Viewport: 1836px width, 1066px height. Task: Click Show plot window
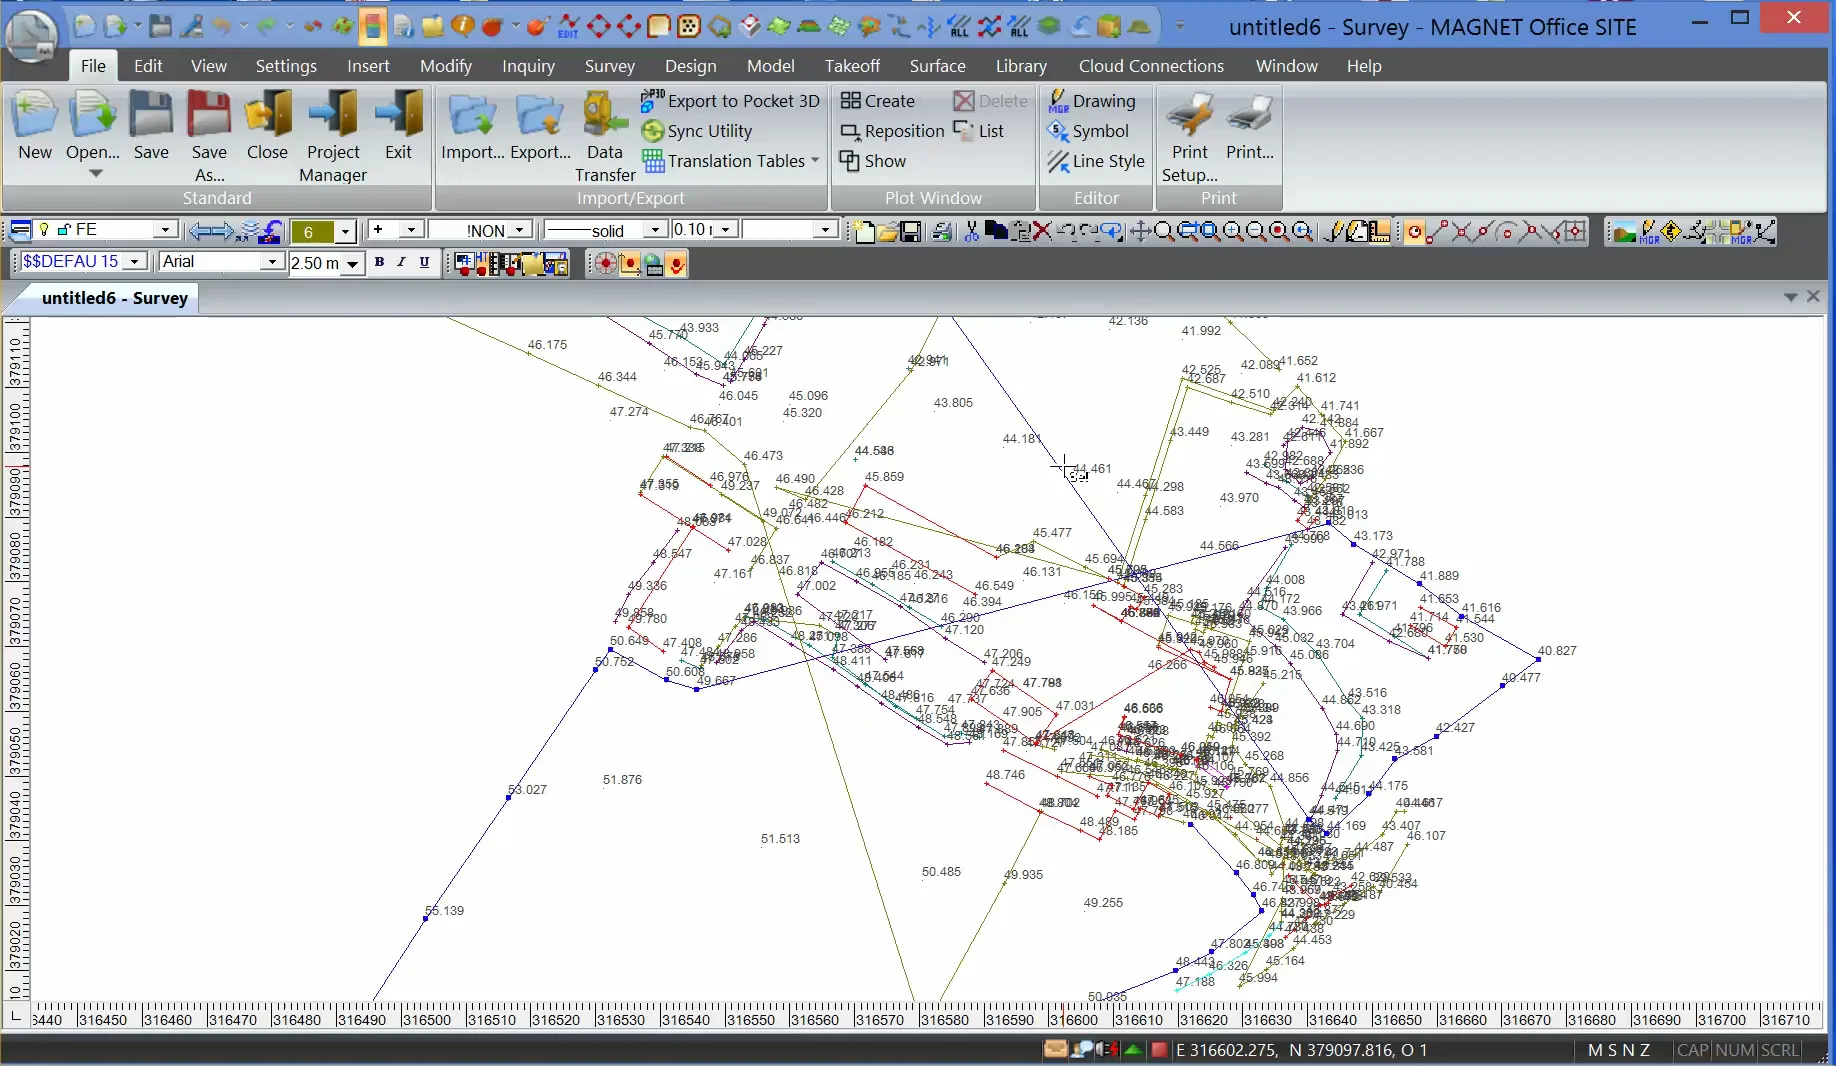click(873, 161)
